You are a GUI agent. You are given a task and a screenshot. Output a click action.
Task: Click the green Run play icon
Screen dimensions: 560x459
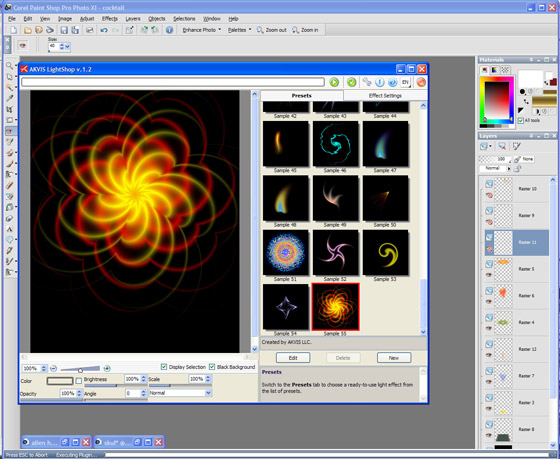[x=334, y=83]
